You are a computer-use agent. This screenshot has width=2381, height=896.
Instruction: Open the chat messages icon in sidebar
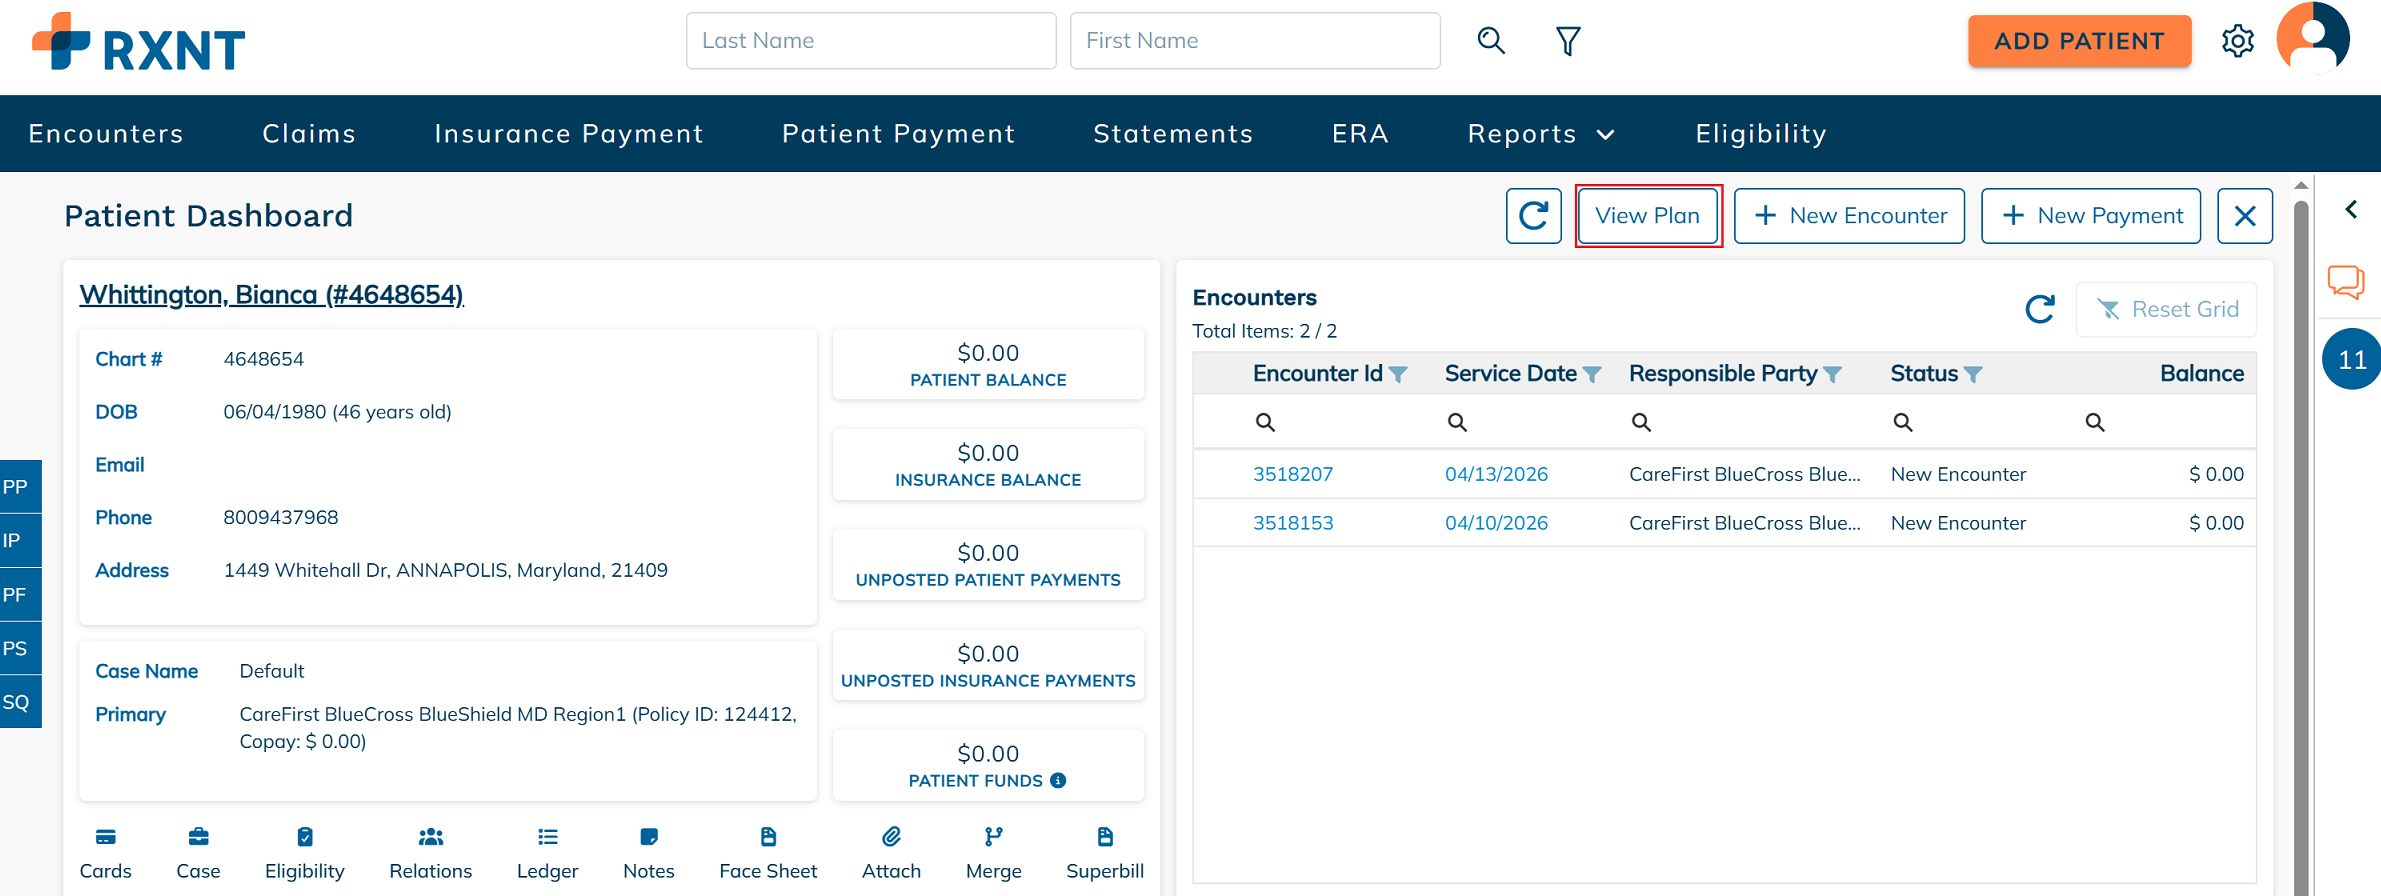coord(2346,282)
